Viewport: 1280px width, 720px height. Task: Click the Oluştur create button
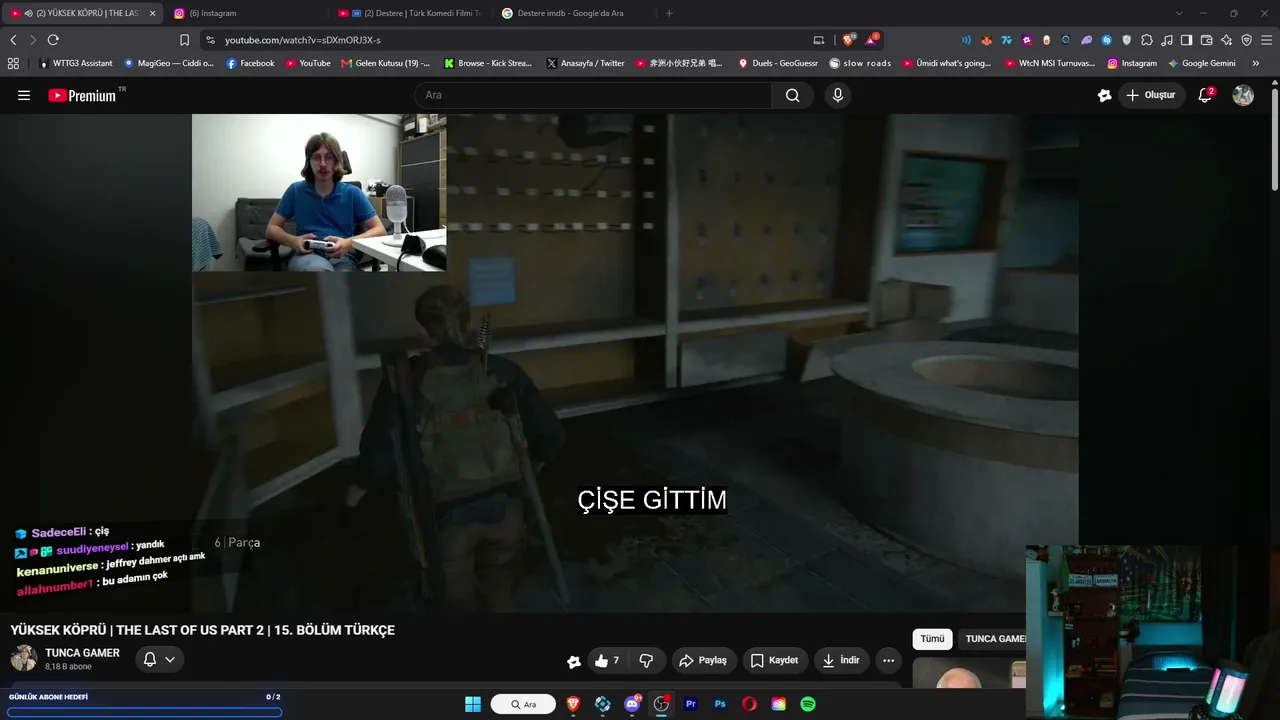(x=1151, y=95)
